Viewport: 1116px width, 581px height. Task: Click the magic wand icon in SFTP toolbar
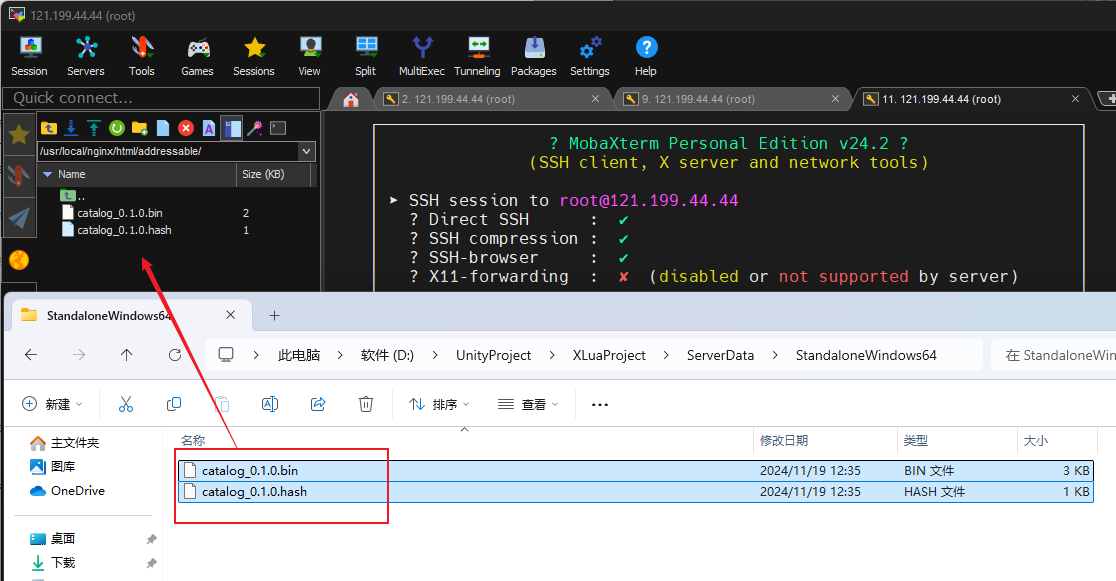255,128
